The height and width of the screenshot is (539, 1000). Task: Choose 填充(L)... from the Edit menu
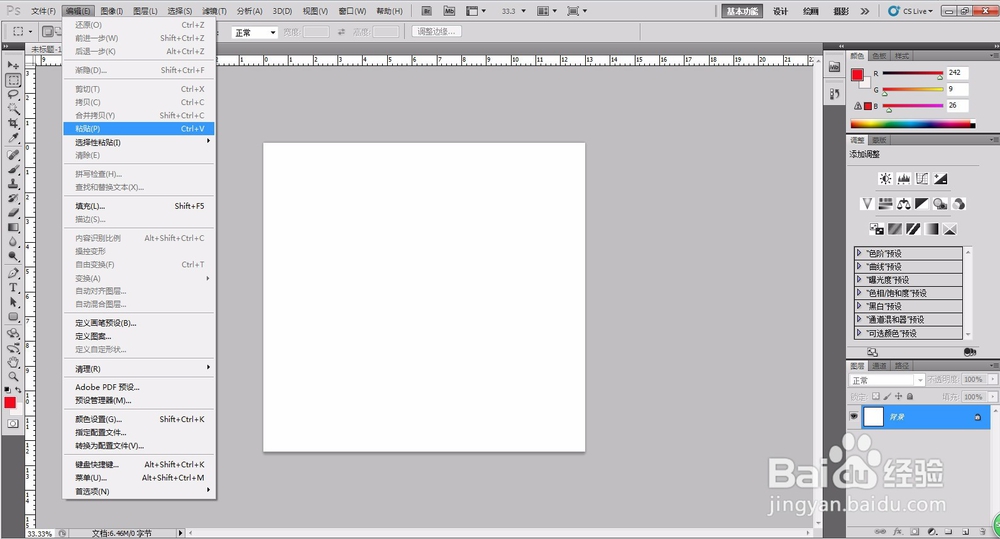coord(139,206)
